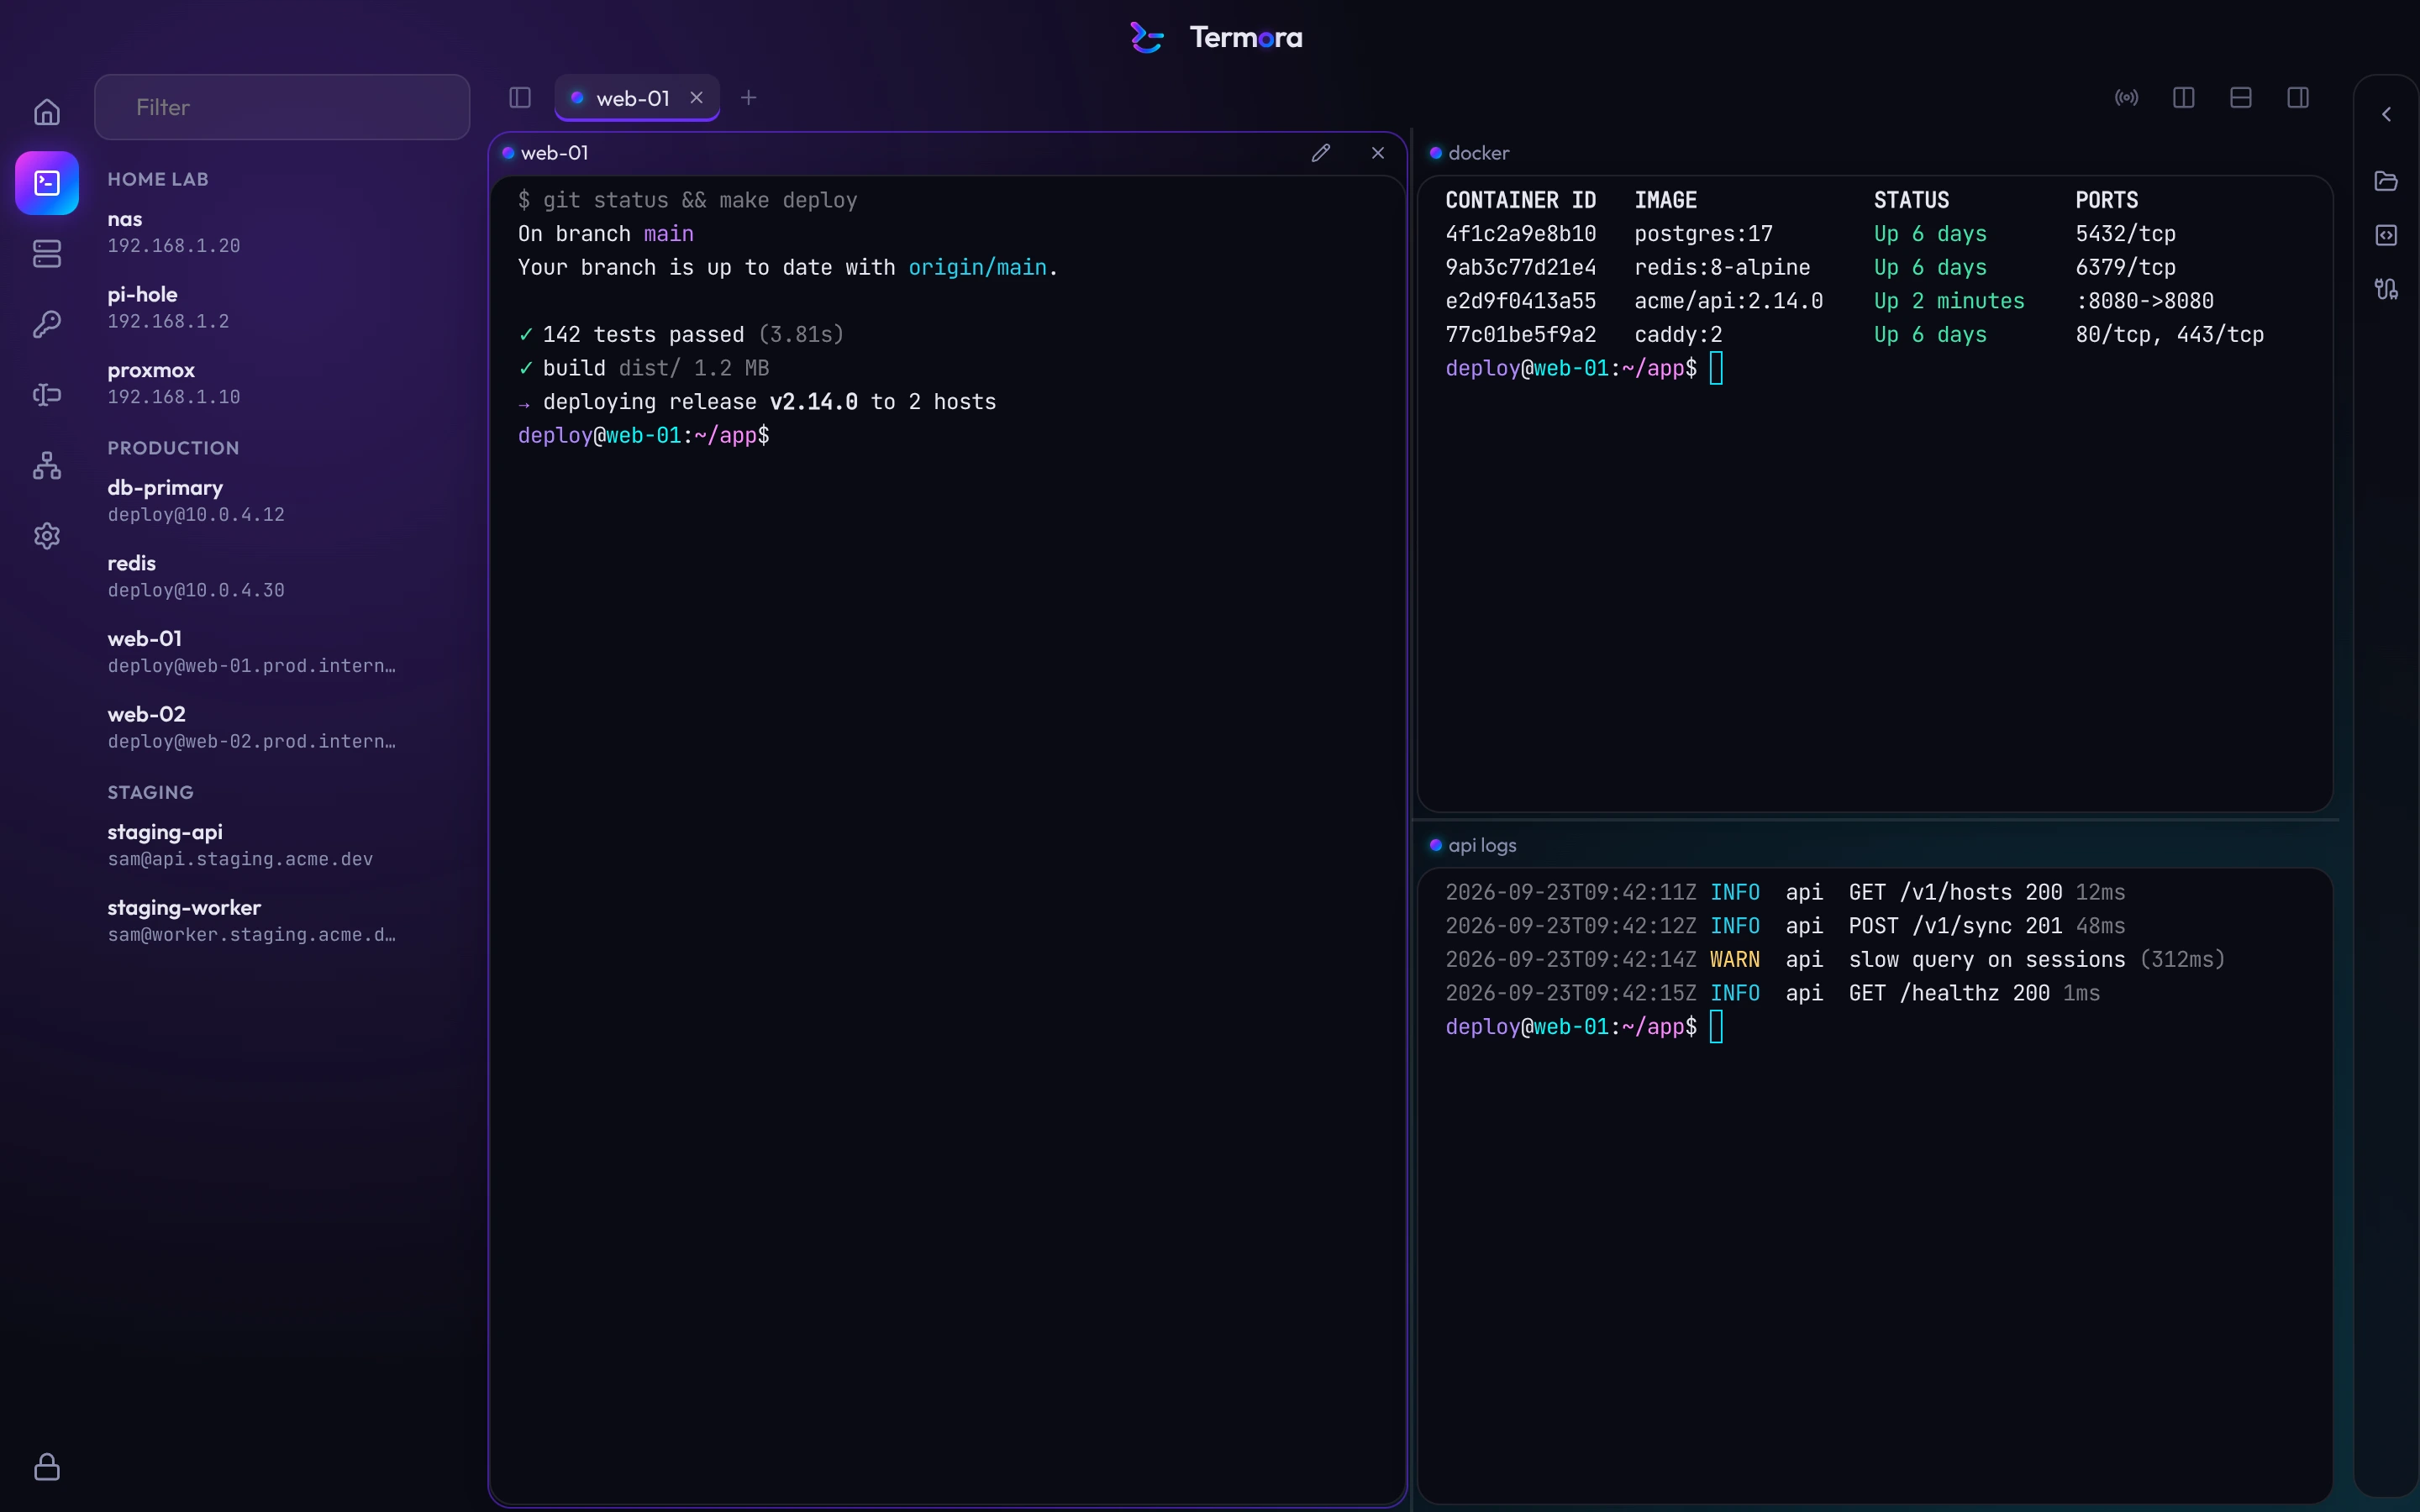Image resolution: width=2420 pixels, height=1512 pixels.
Task: Select the Terminal sidebar icon
Action: point(47,183)
